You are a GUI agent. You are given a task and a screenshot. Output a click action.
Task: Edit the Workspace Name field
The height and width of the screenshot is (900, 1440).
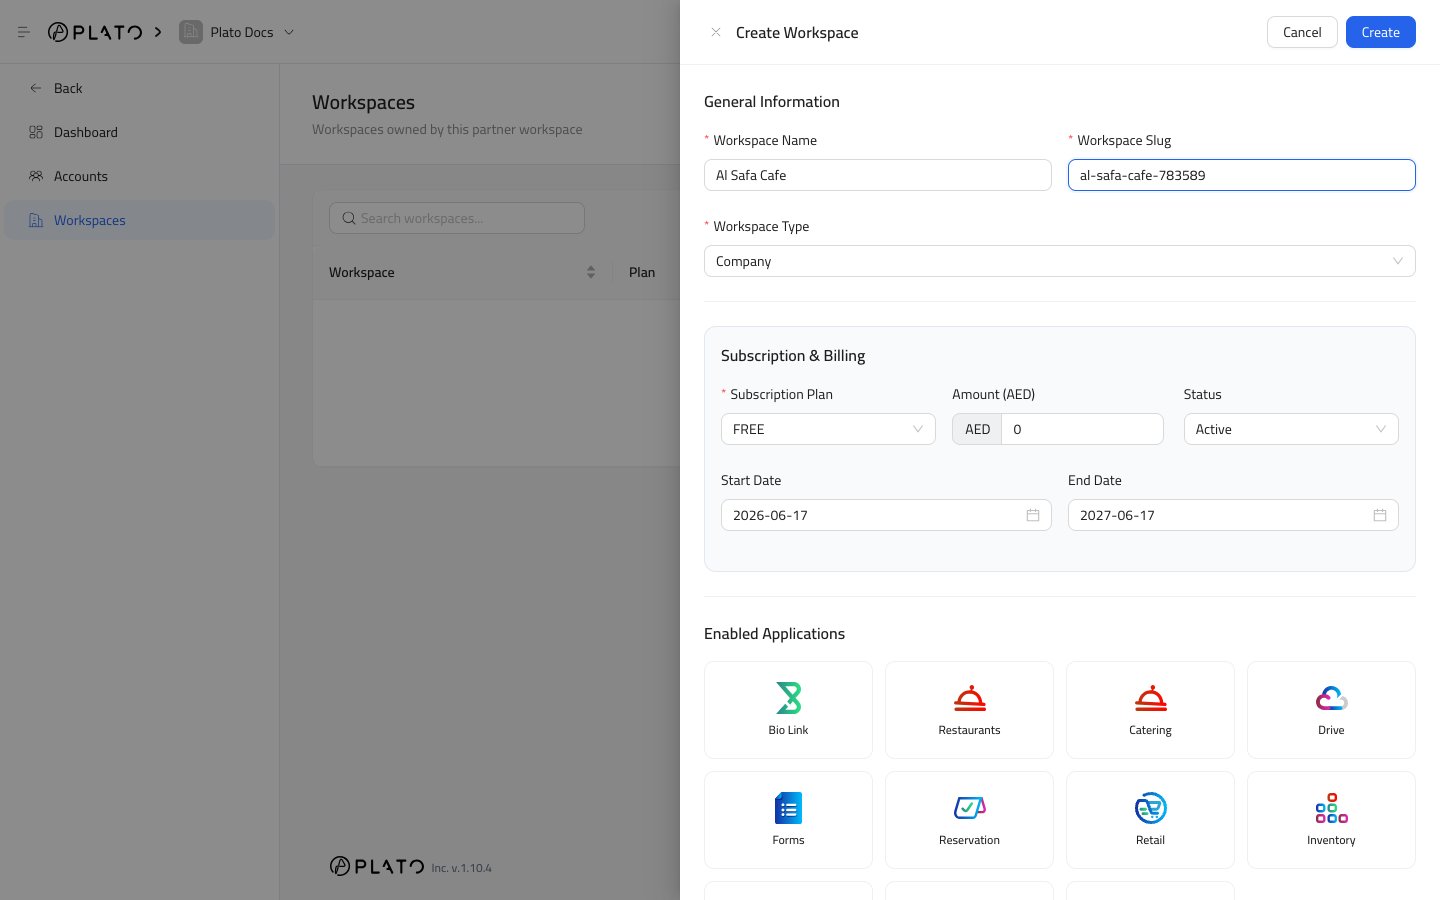click(x=878, y=175)
